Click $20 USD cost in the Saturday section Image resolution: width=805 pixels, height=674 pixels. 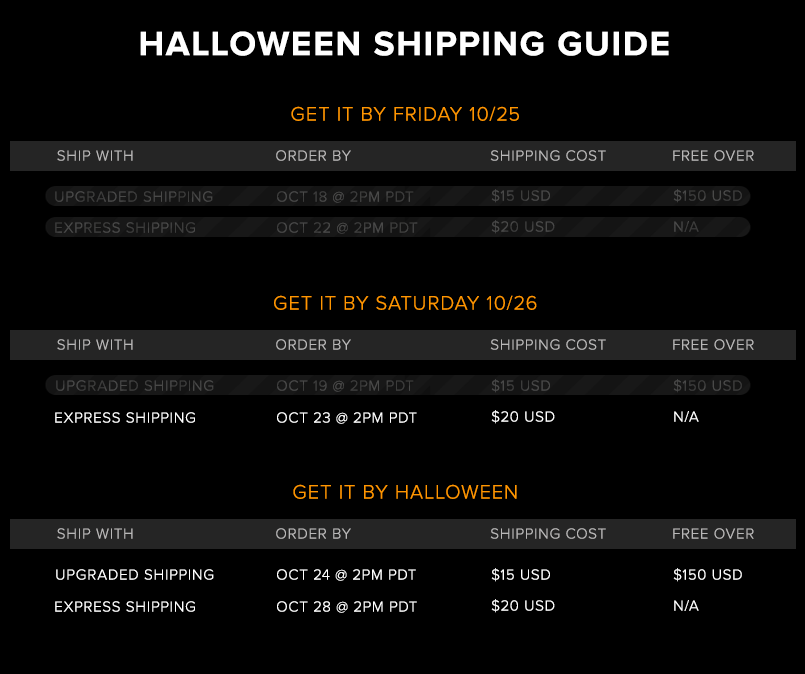(523, 416)
